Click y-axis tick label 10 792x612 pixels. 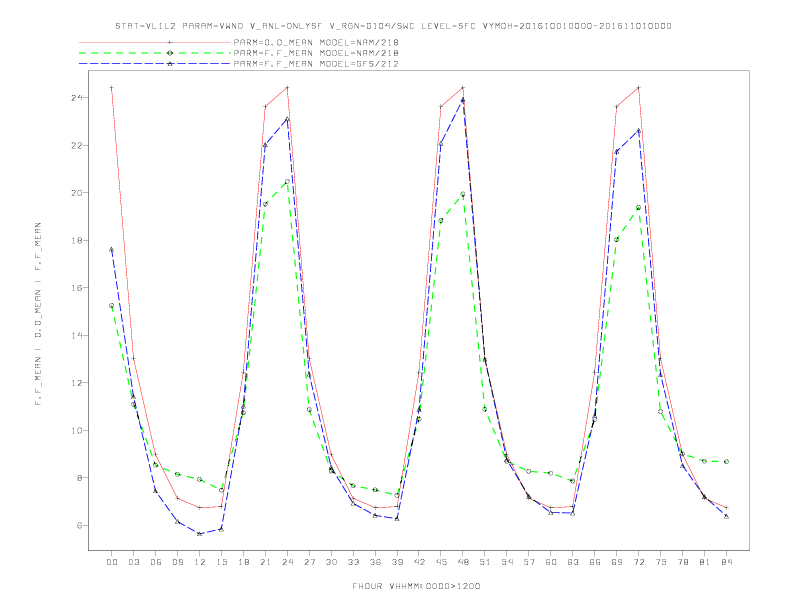(x=77, y=431)
